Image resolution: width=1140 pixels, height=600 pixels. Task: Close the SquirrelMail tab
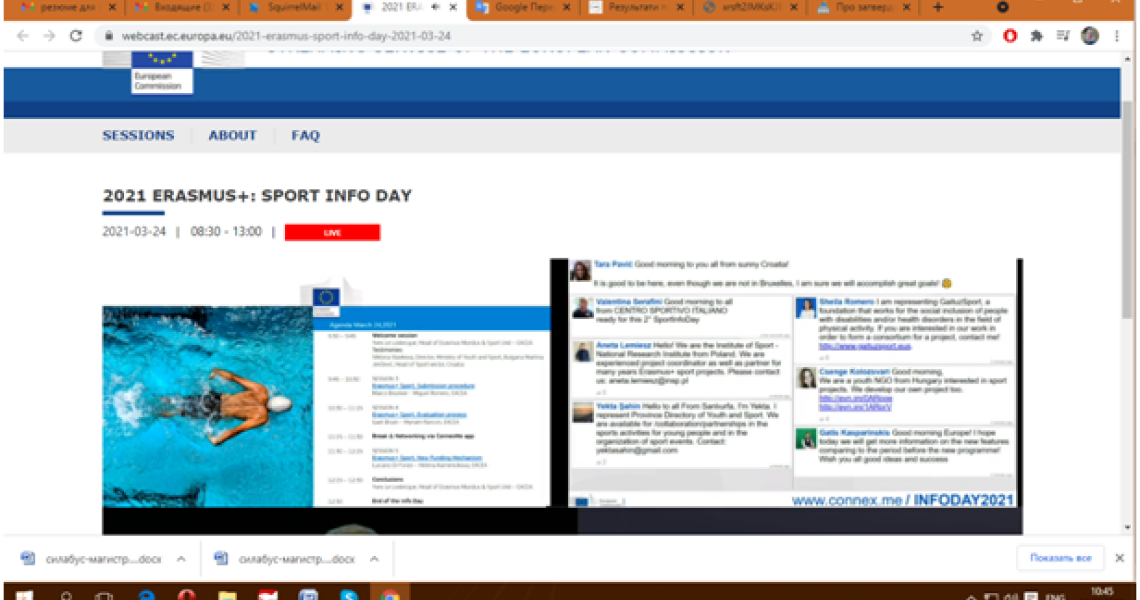339,7
